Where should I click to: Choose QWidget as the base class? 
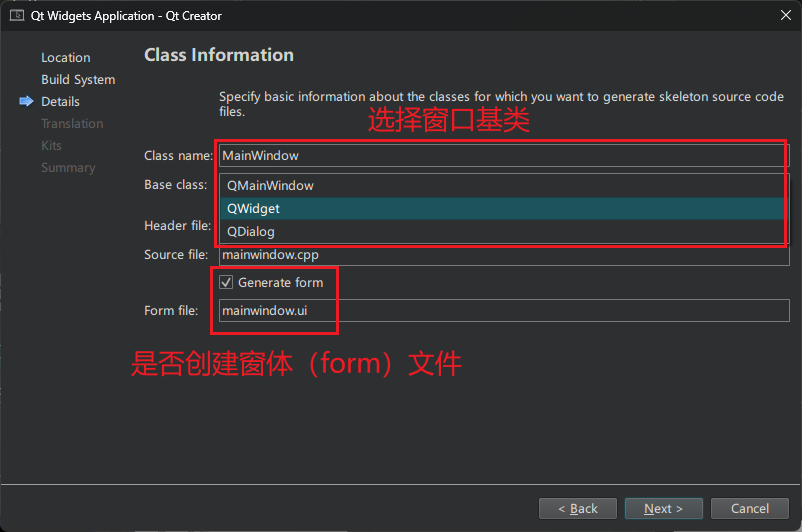pyautogui.click(x=253, y=208)
